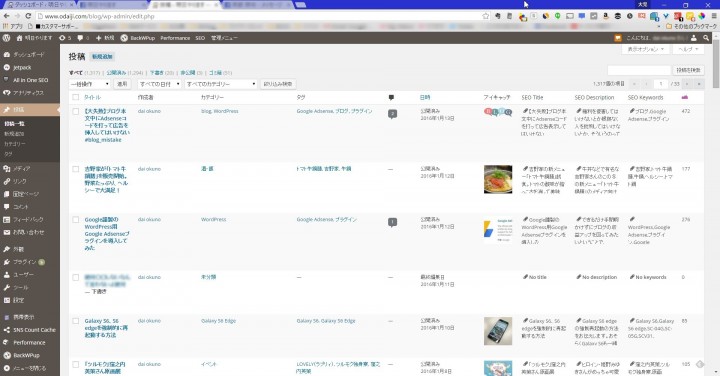The image size is (720, 376).
Task: Open the Chrome hamburger menu icon
Action: (714, 16)
